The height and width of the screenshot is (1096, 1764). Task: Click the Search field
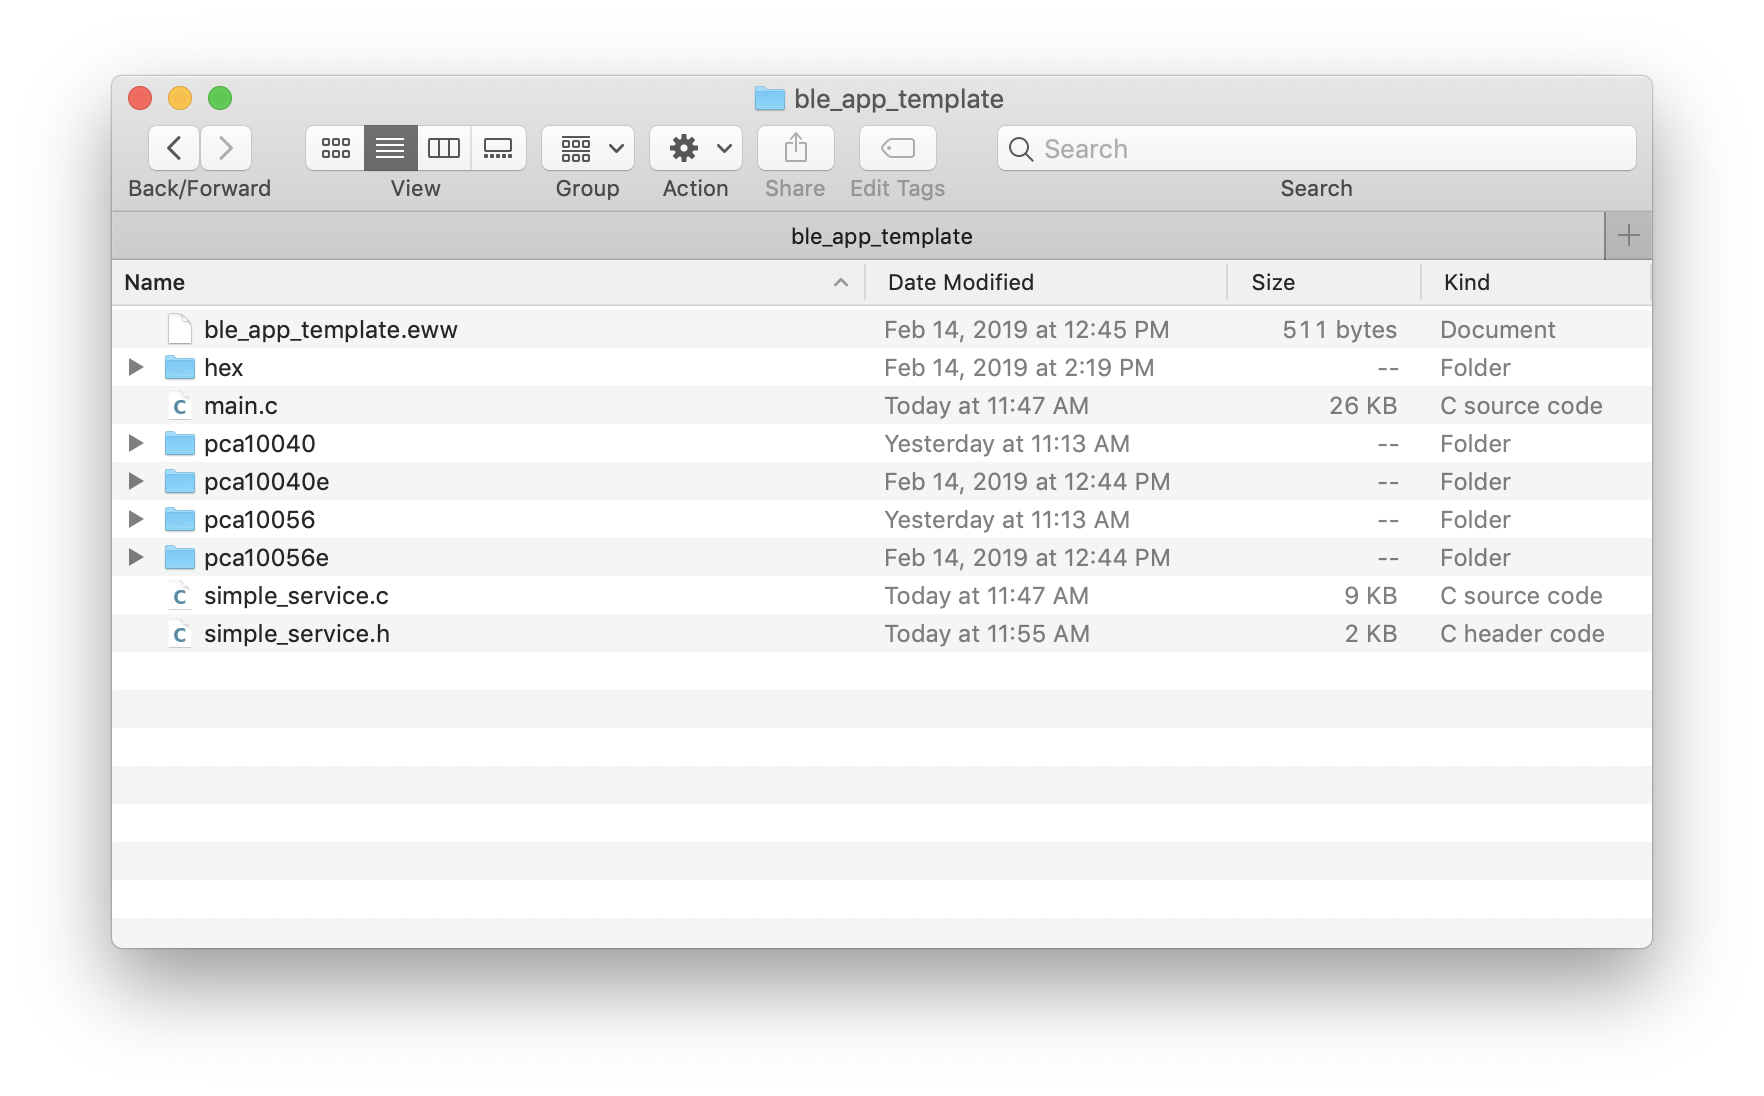[1316, 149]
